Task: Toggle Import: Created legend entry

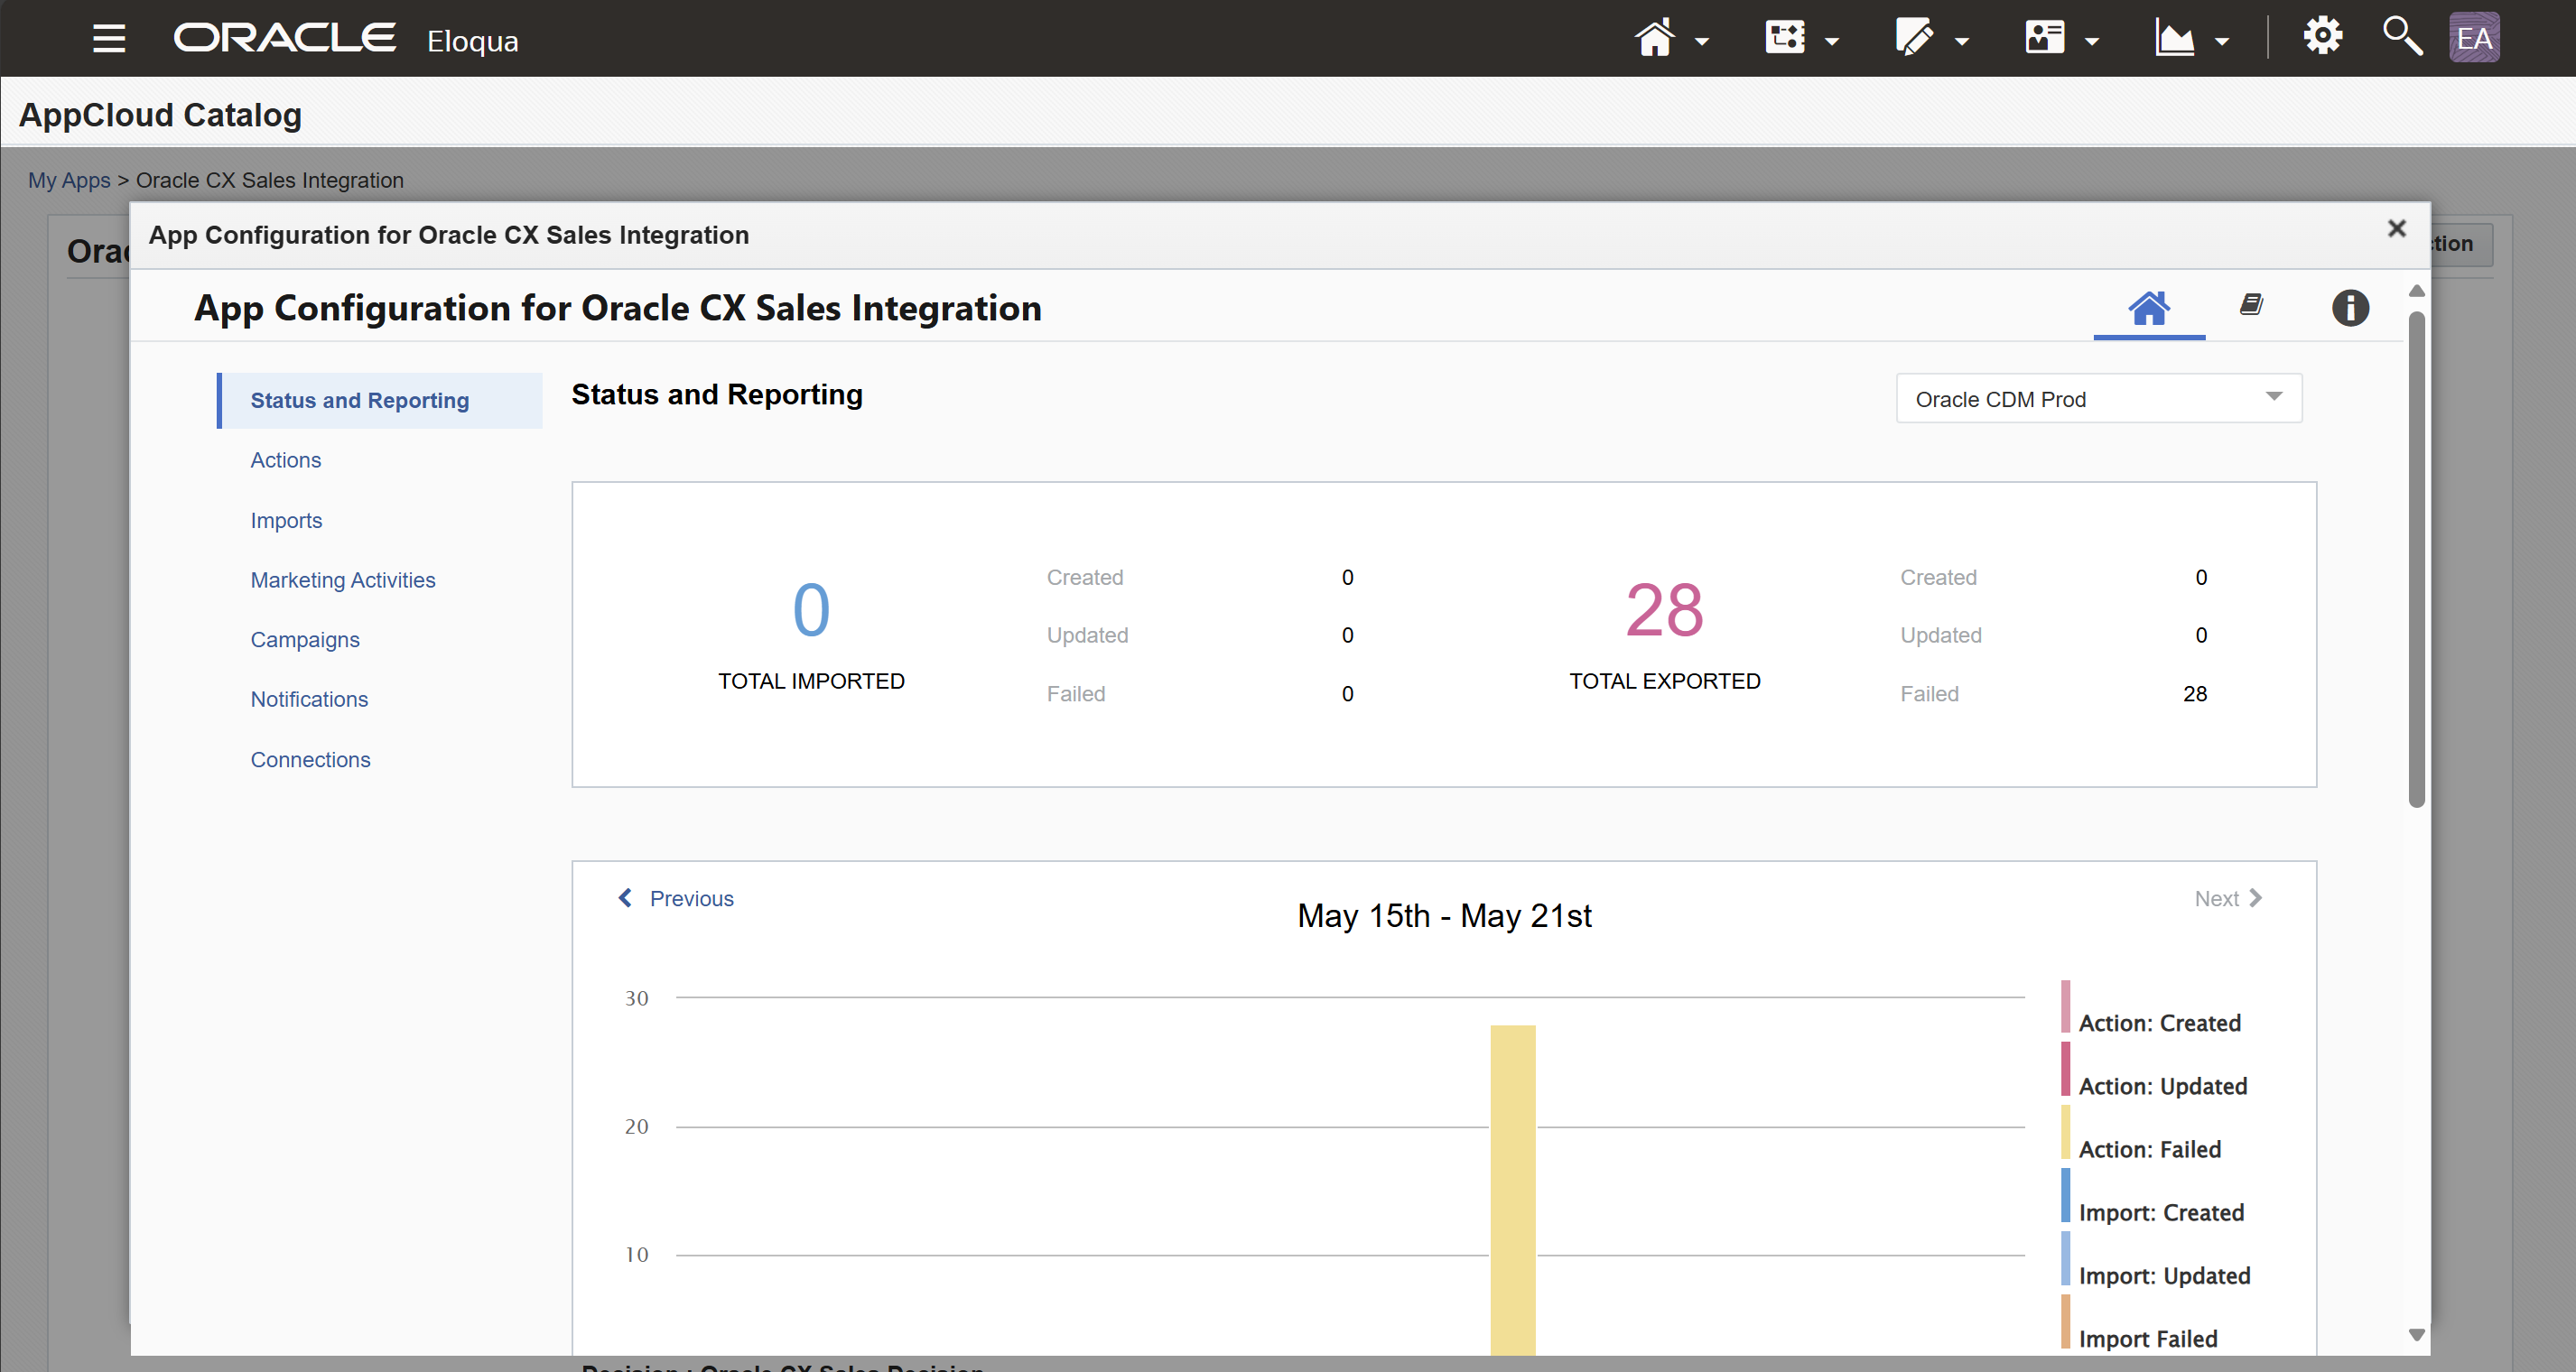Action: (2161, 1212)
